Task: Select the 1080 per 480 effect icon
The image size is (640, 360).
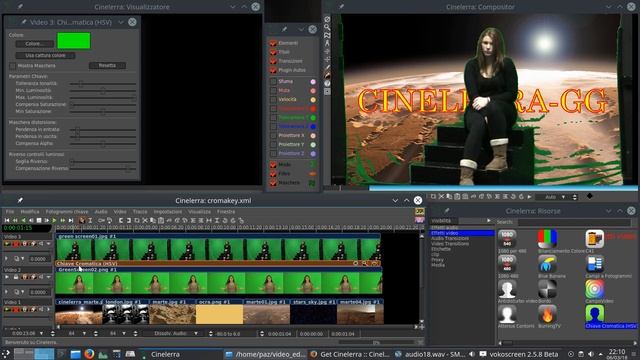Action: 507,239
